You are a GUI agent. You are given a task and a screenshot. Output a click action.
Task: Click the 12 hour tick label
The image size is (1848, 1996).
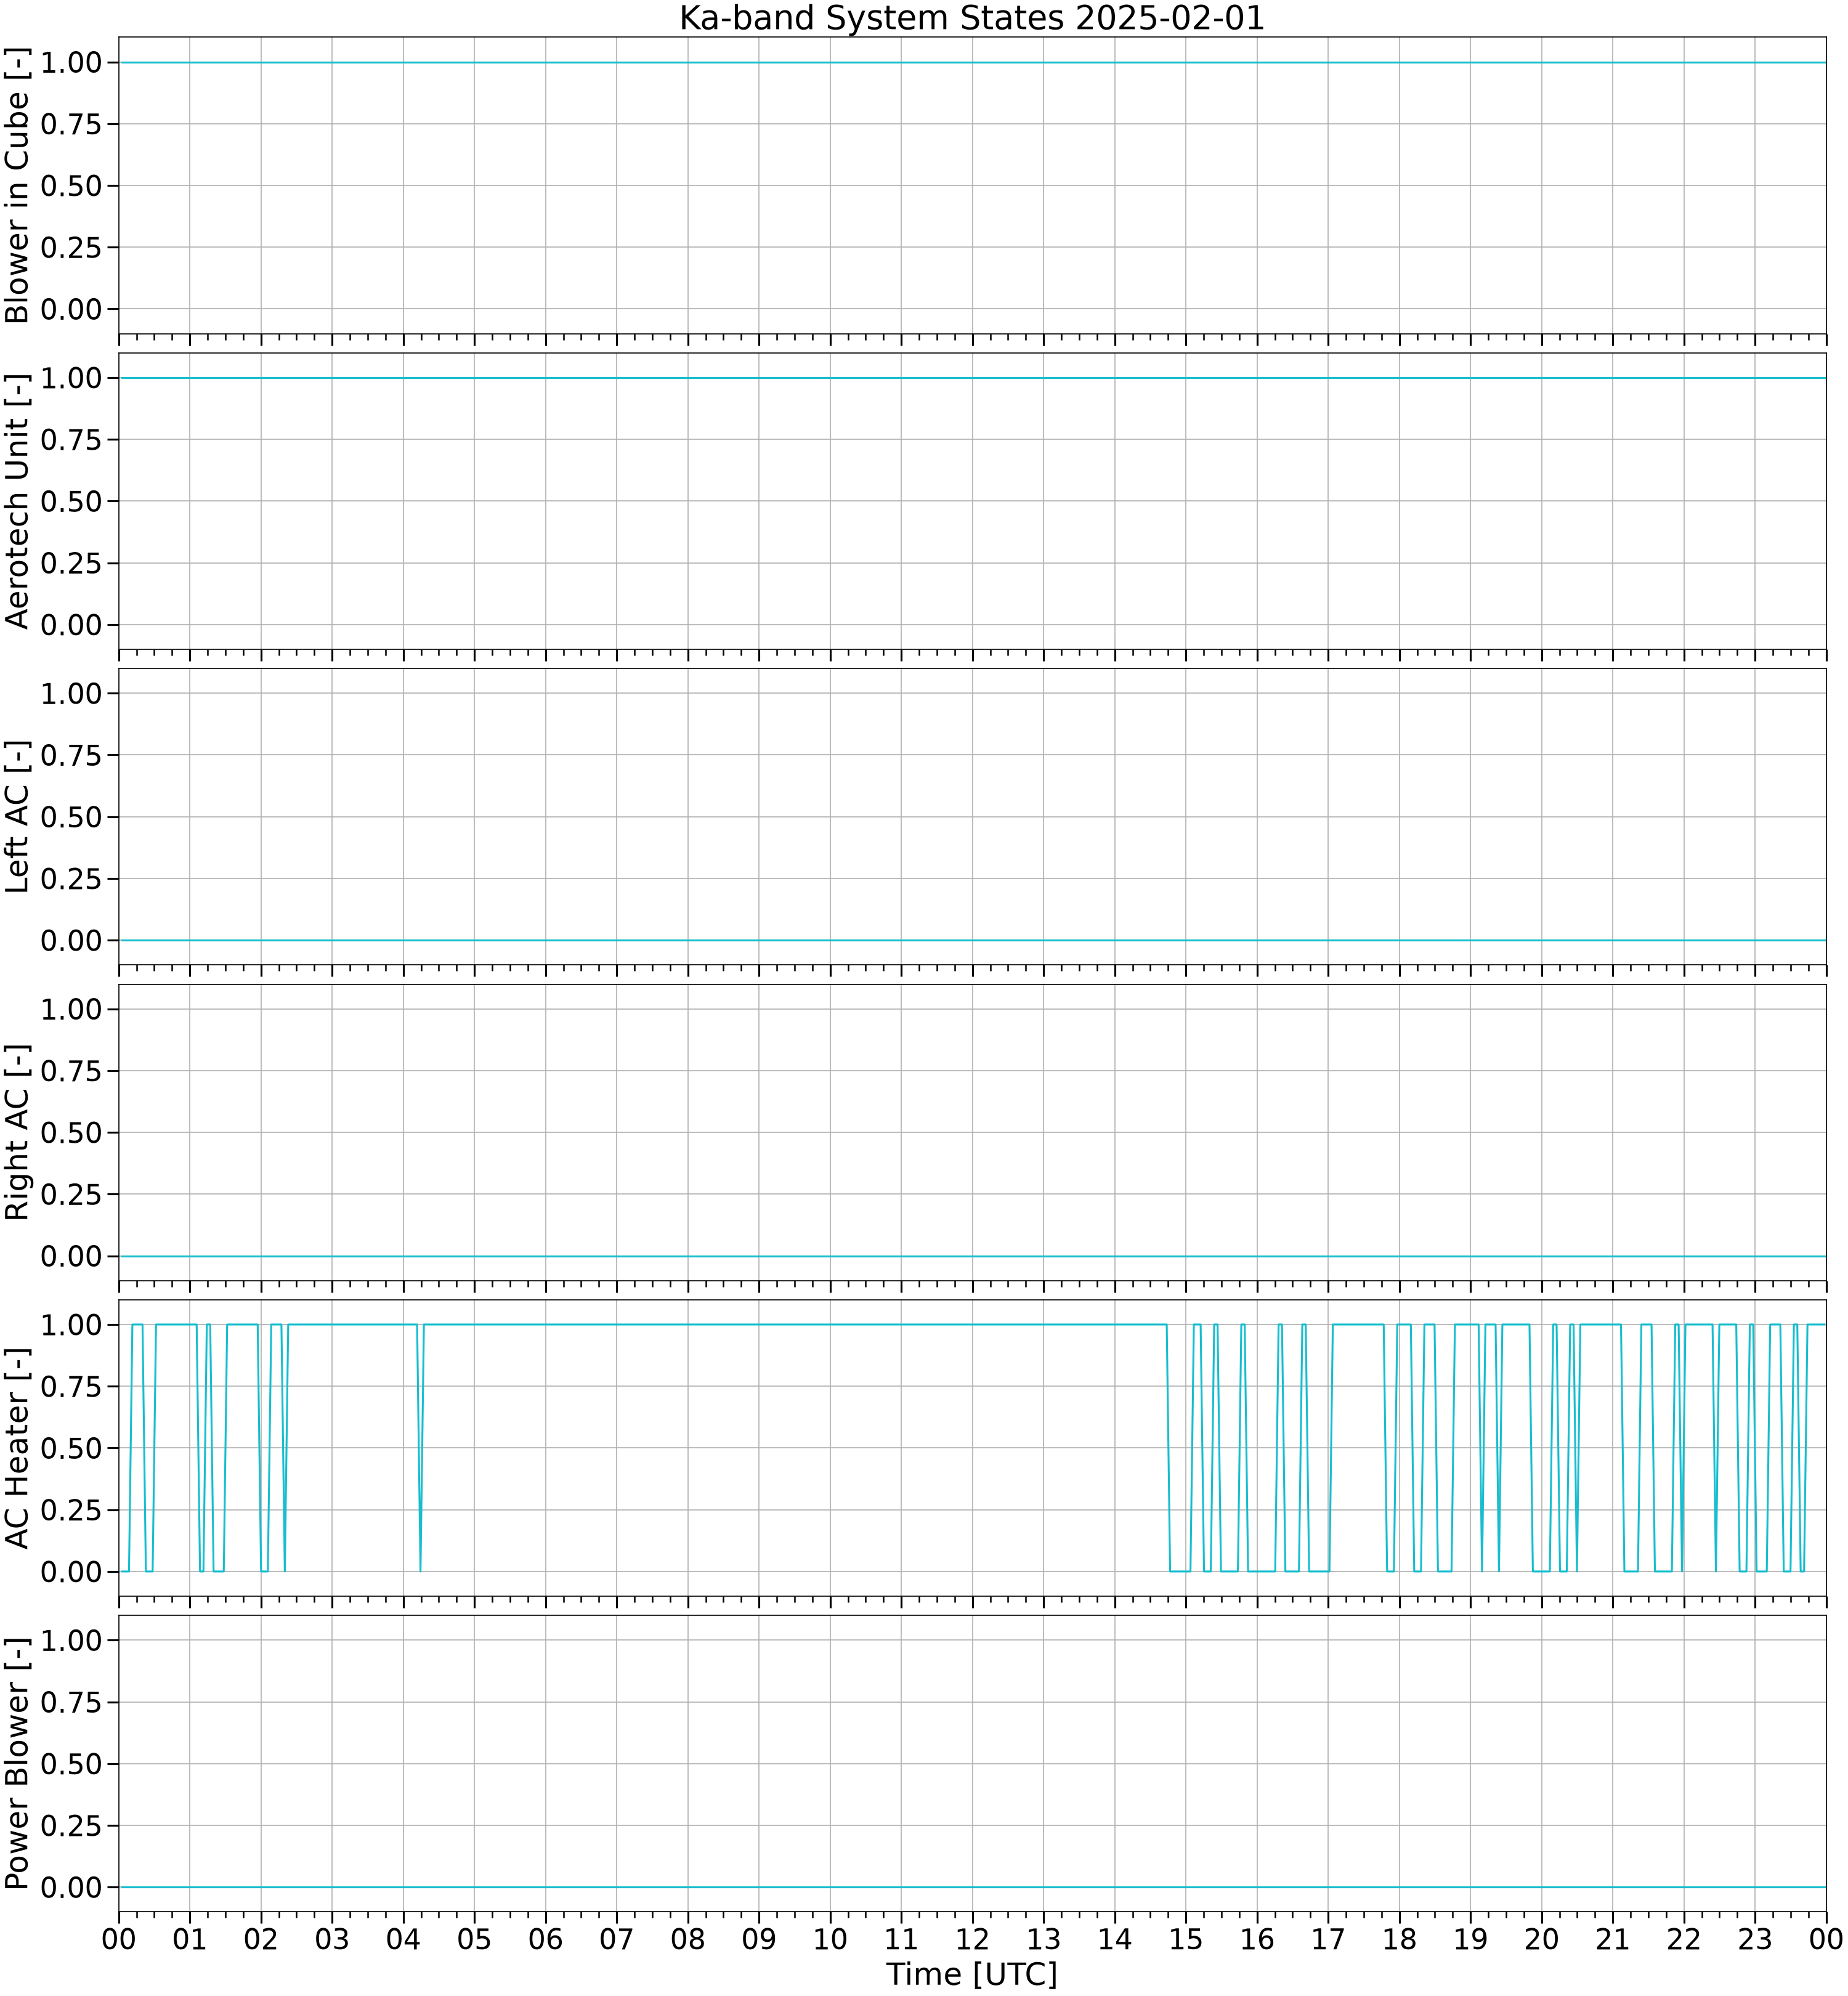click(x=972, y=1939)
